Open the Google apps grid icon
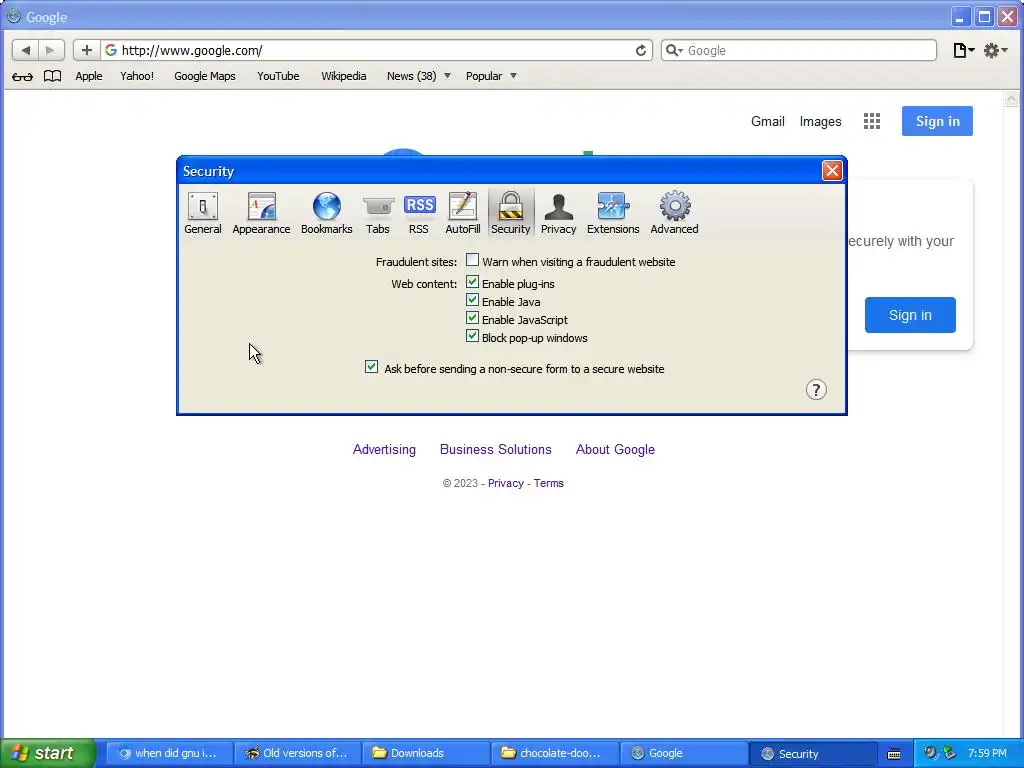The image size is (1024, 768). (872, 121)
